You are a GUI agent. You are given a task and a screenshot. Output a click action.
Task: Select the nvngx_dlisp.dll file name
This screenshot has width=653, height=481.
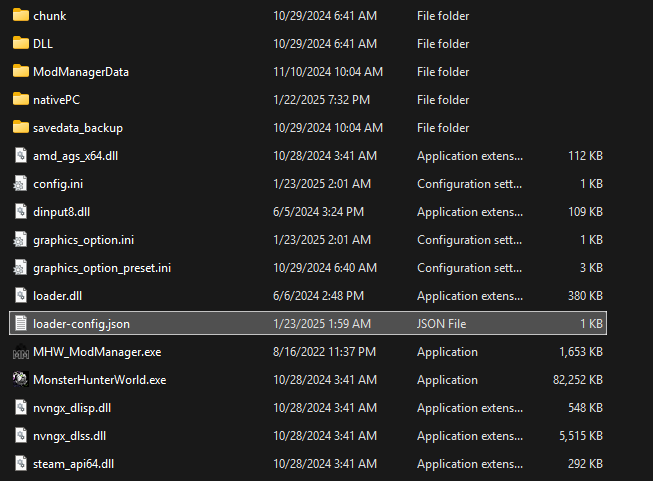[x=72, y=408]
